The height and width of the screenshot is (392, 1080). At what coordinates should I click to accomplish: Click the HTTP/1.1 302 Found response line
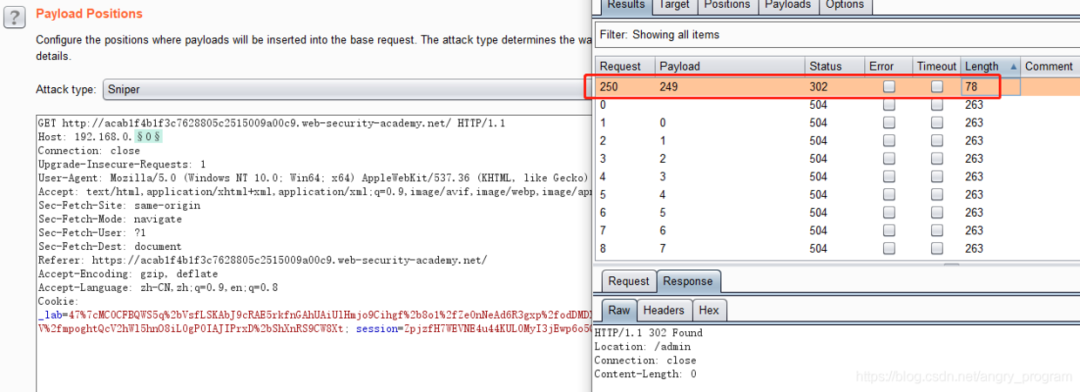(648, 333)
